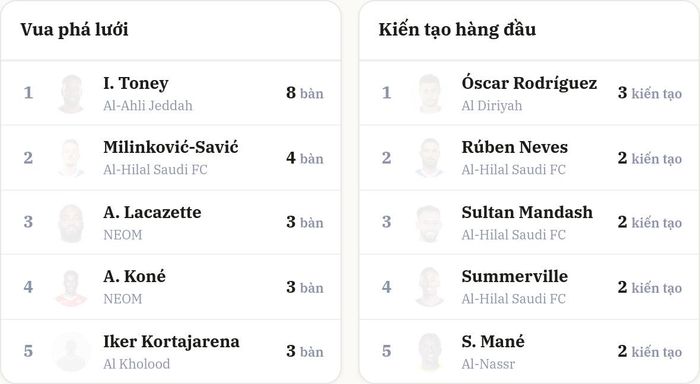
Task: Click Rúben Neves's player photo
Action: point(429,158)
